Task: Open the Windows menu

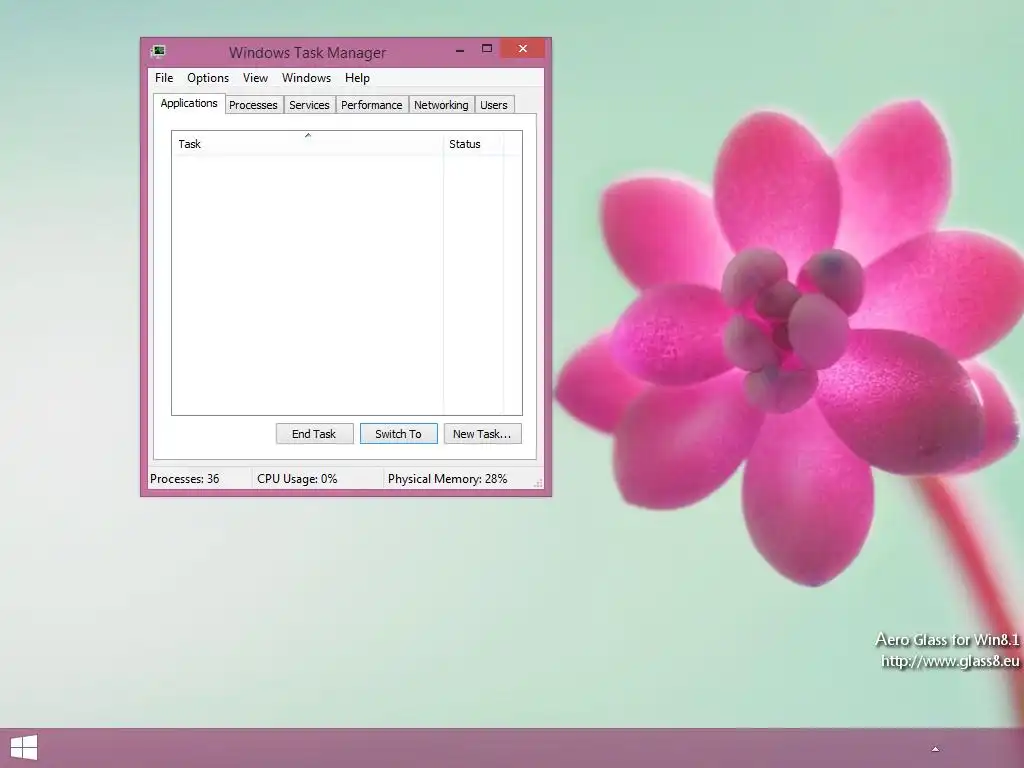Action: tap(306, 78)
